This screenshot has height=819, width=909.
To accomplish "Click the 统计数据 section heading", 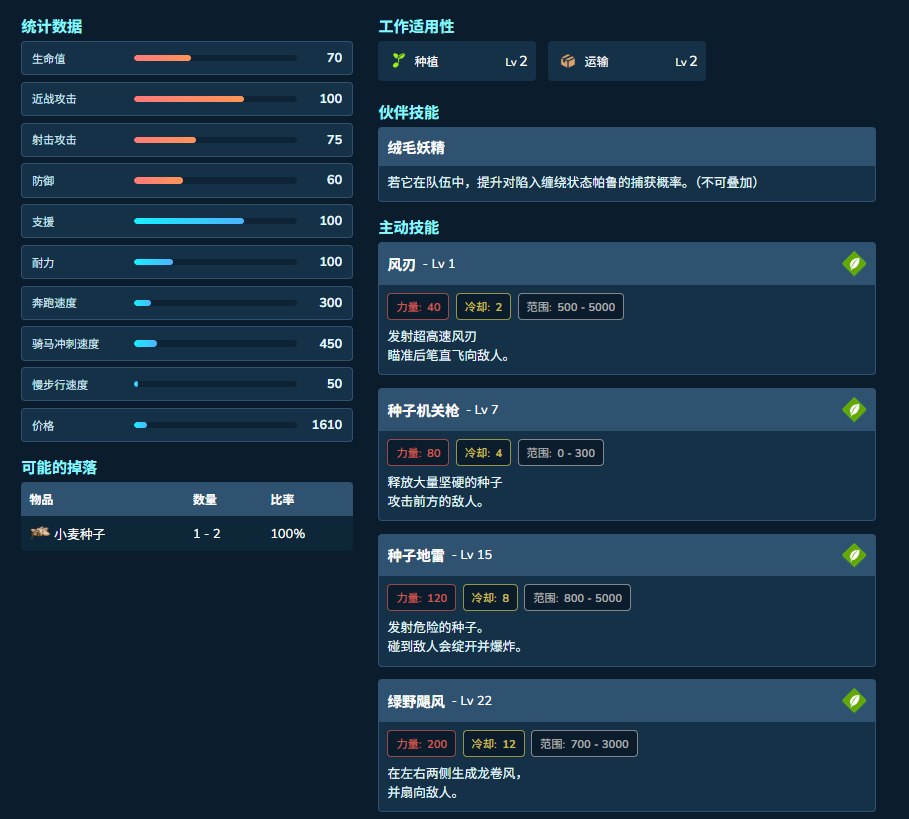I will 52,27.
